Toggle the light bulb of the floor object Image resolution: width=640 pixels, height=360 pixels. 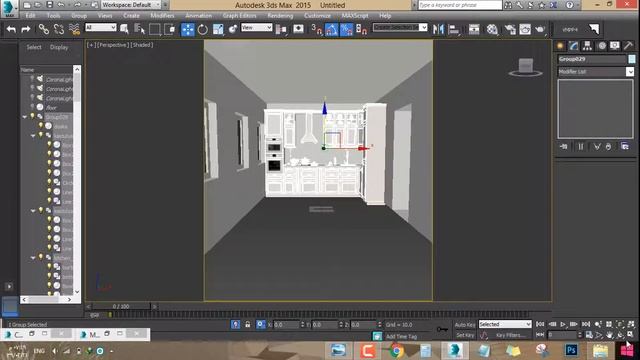pyautogui.click(x=32, y=107)
